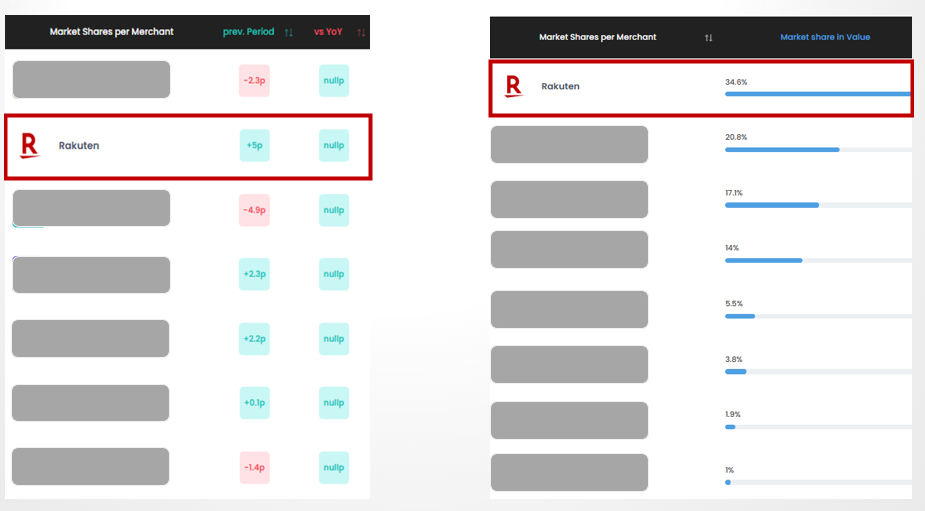
Task: Click the +2.2p change badge
Action: click(254, 339)
